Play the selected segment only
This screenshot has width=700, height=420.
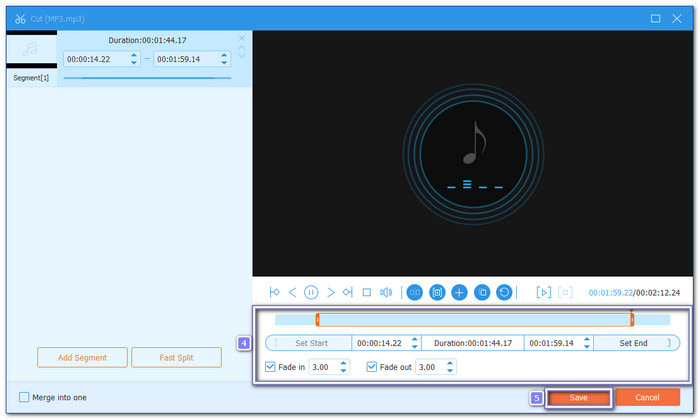(x=543, y=292)
